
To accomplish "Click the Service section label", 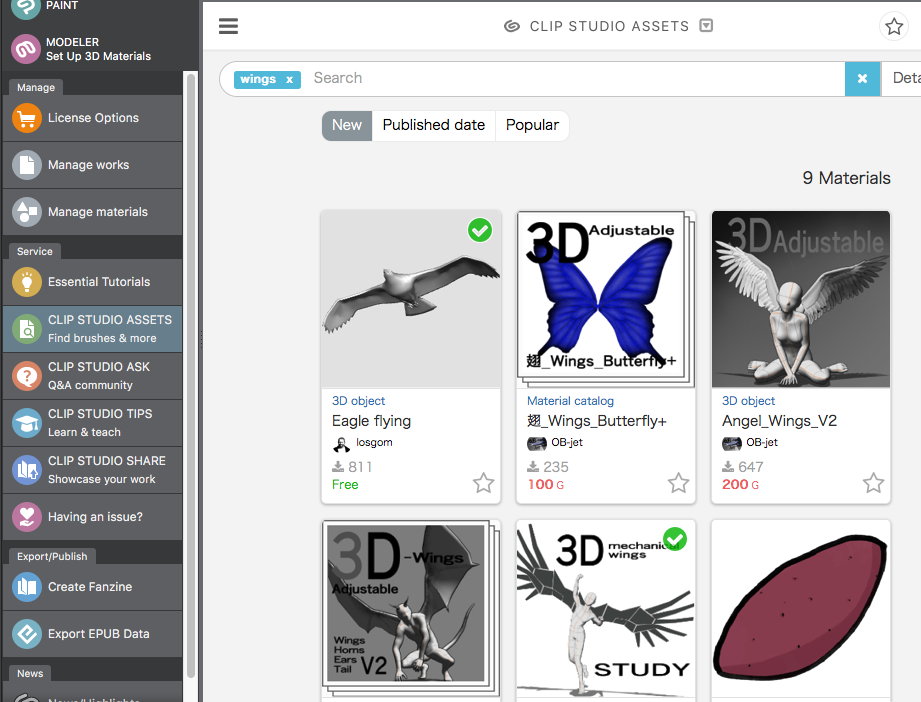I will pyautogui.click(x=35, y=251).
